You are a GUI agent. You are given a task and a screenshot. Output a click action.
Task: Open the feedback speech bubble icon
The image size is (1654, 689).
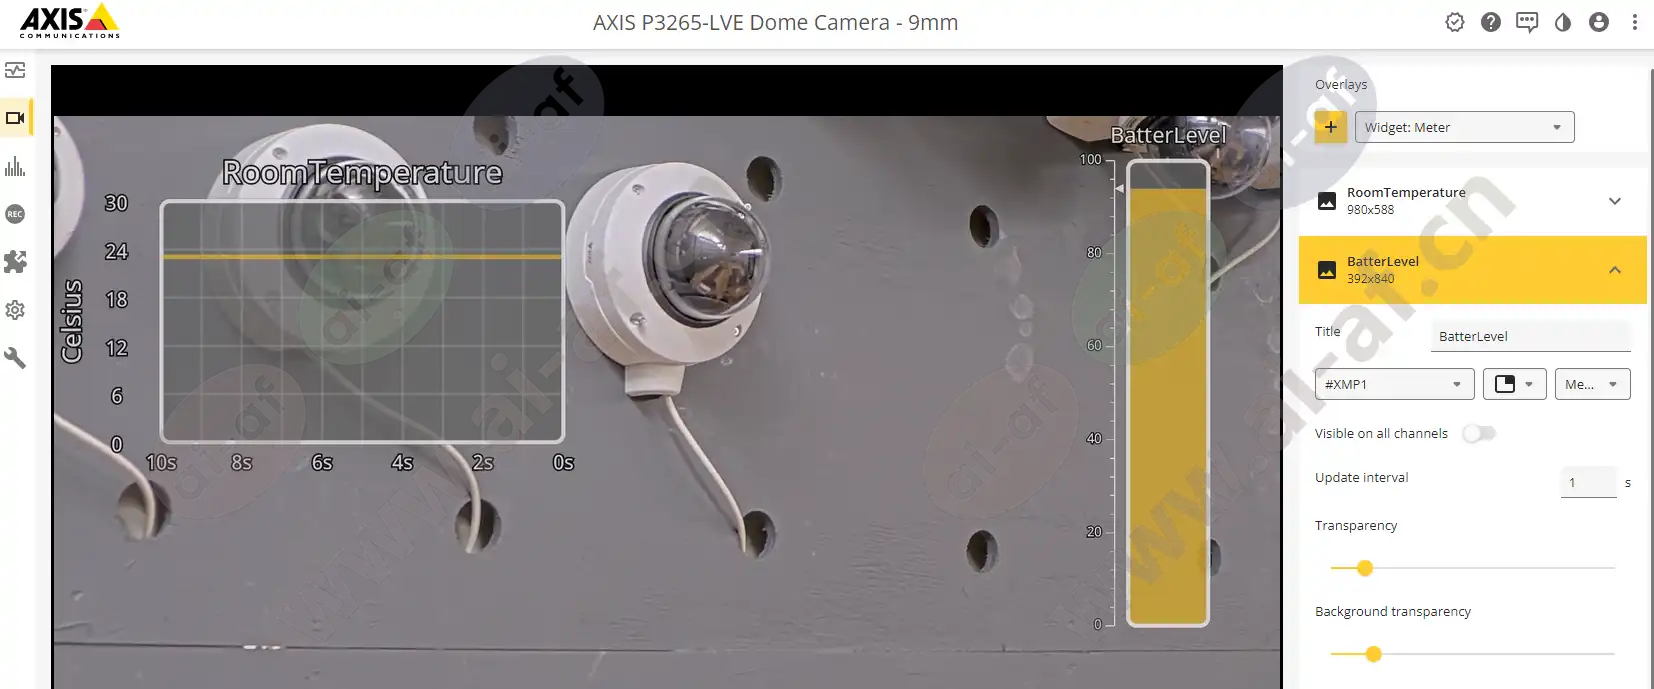[1527, 22]
